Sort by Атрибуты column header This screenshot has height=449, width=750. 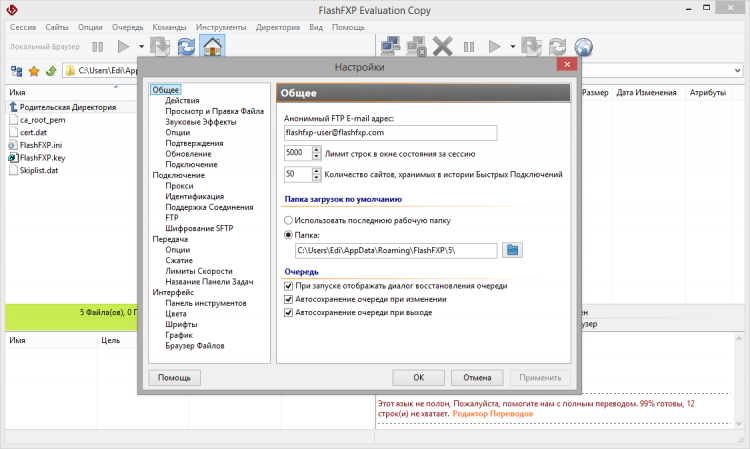pyautogui.click(x=707, y=92)
